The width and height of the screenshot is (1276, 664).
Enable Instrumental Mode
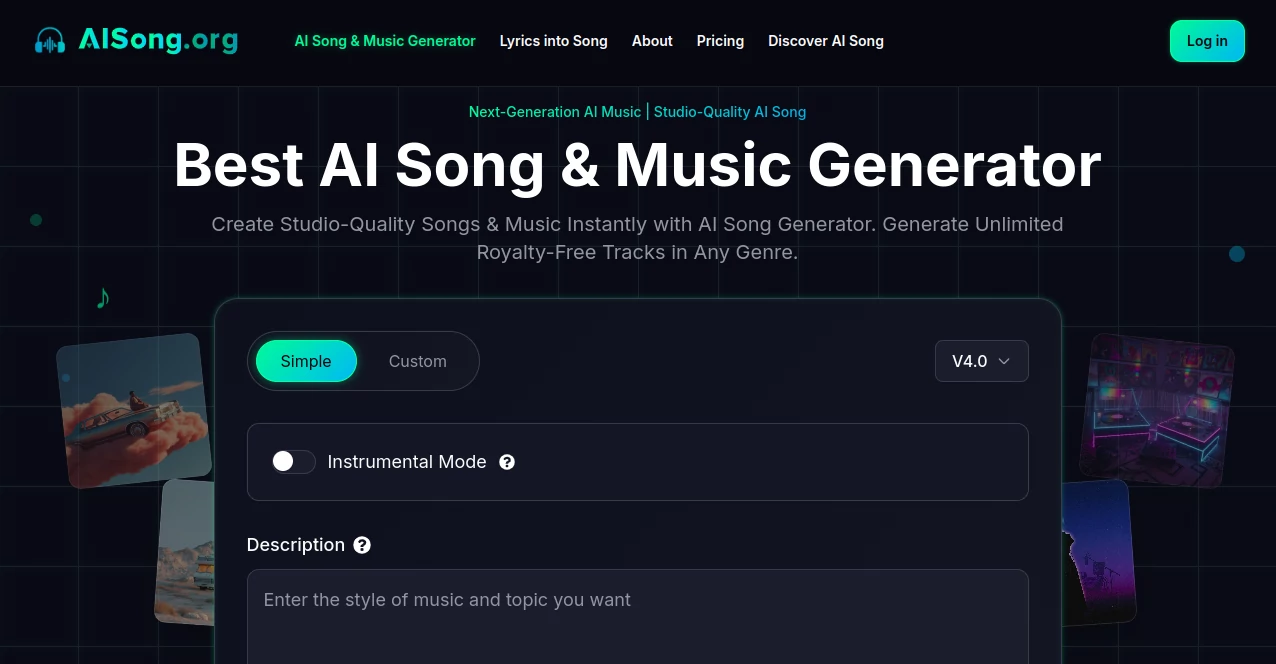point(293,462)
